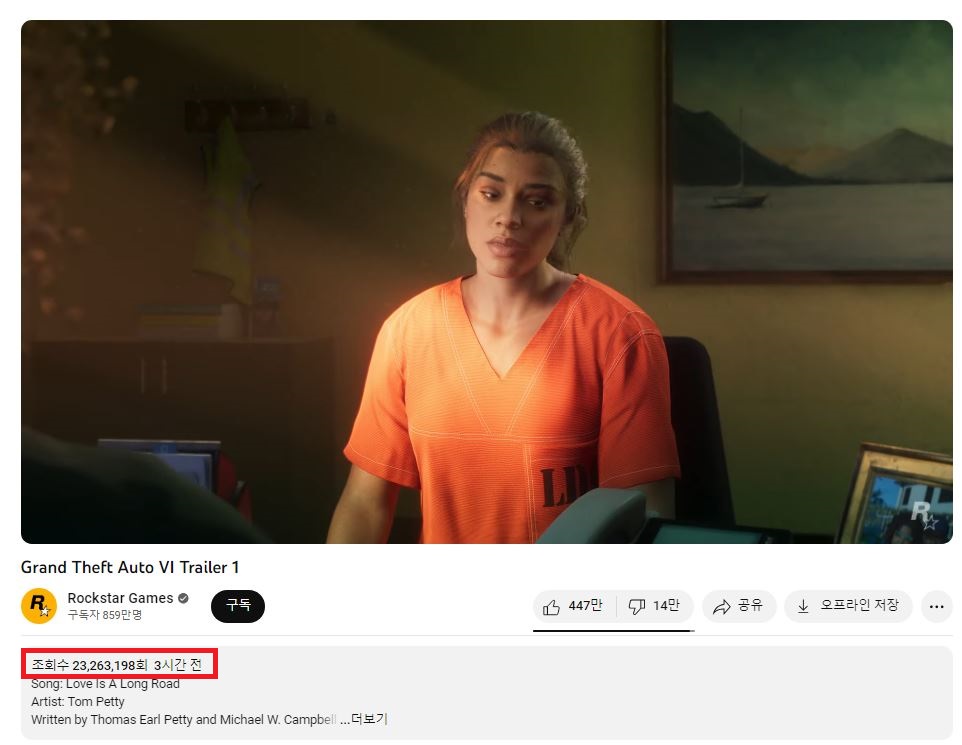Click the Song: Love Is A Long Road line

(x=106, y=684)
